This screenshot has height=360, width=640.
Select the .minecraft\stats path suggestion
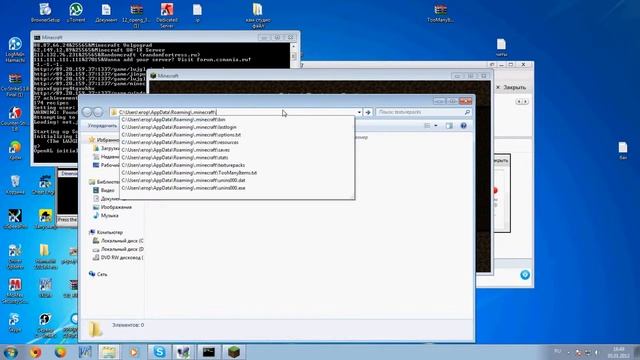tap(237, 158)
